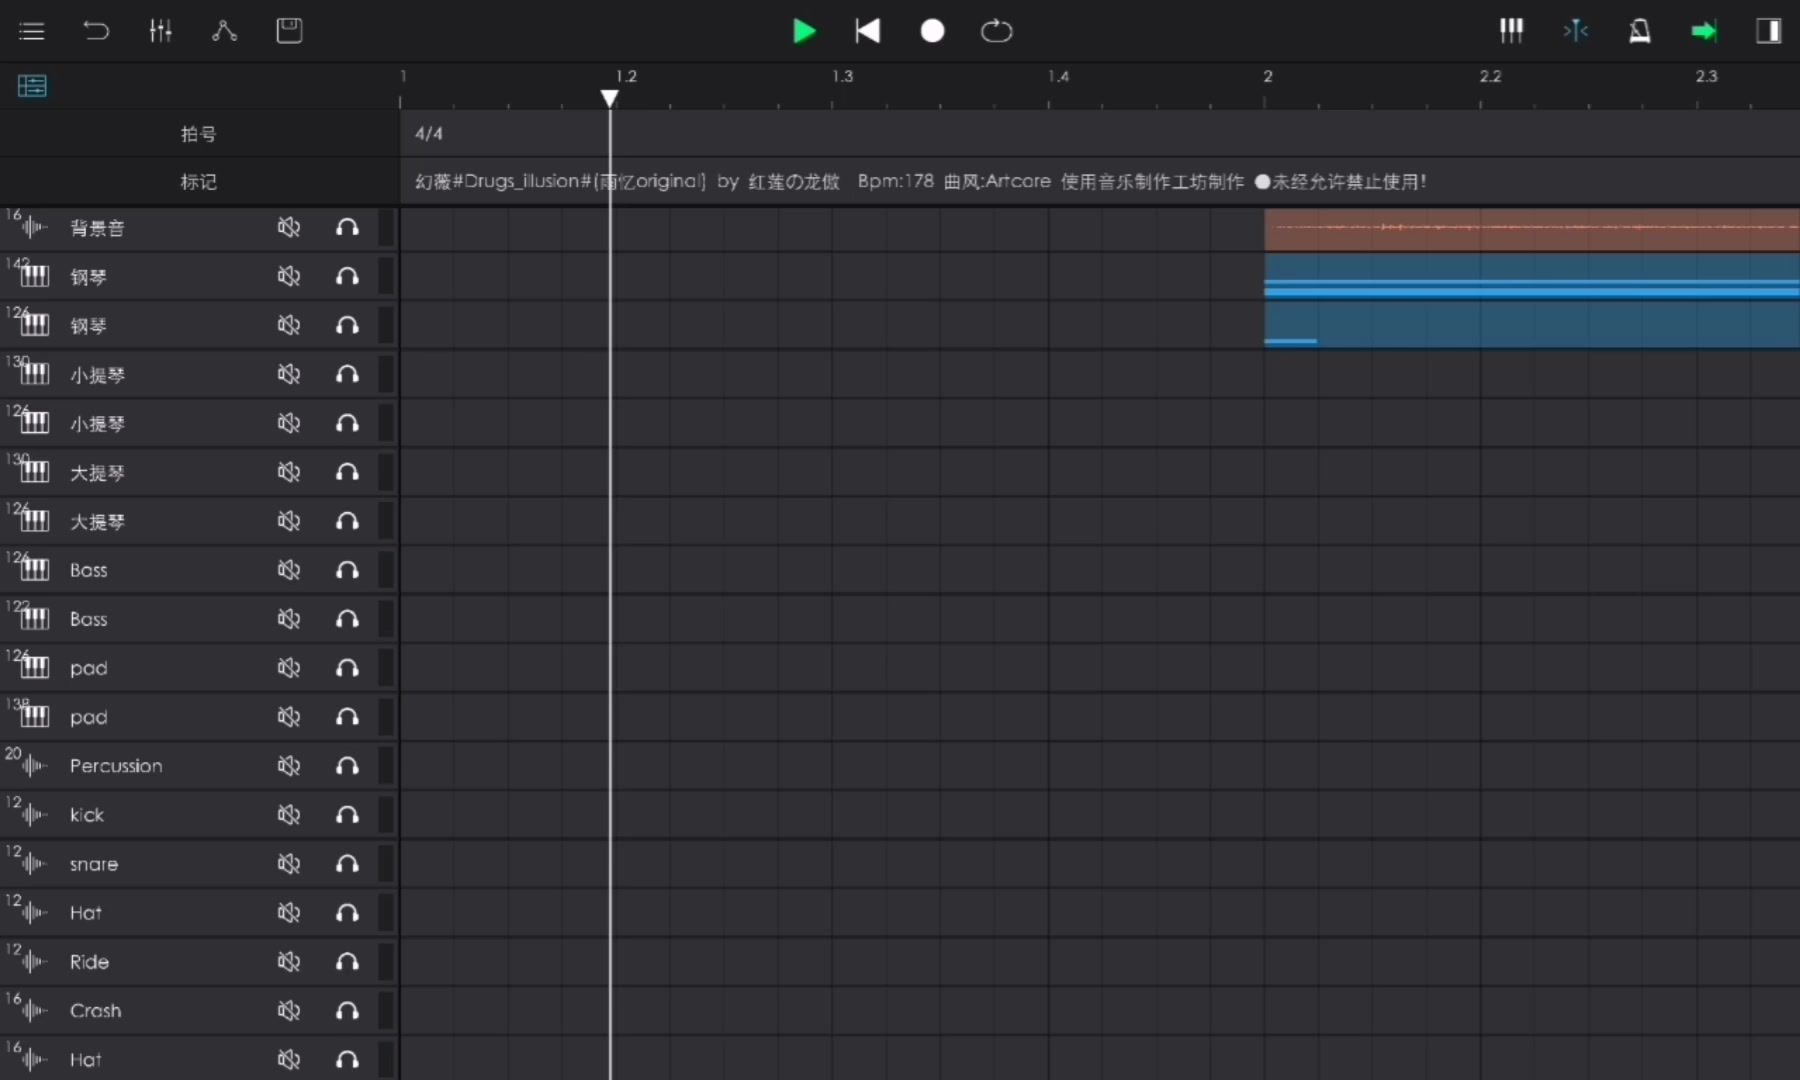Click the undo arrow icon
Screen dimensions: 1800x1080
click(96, 31)
